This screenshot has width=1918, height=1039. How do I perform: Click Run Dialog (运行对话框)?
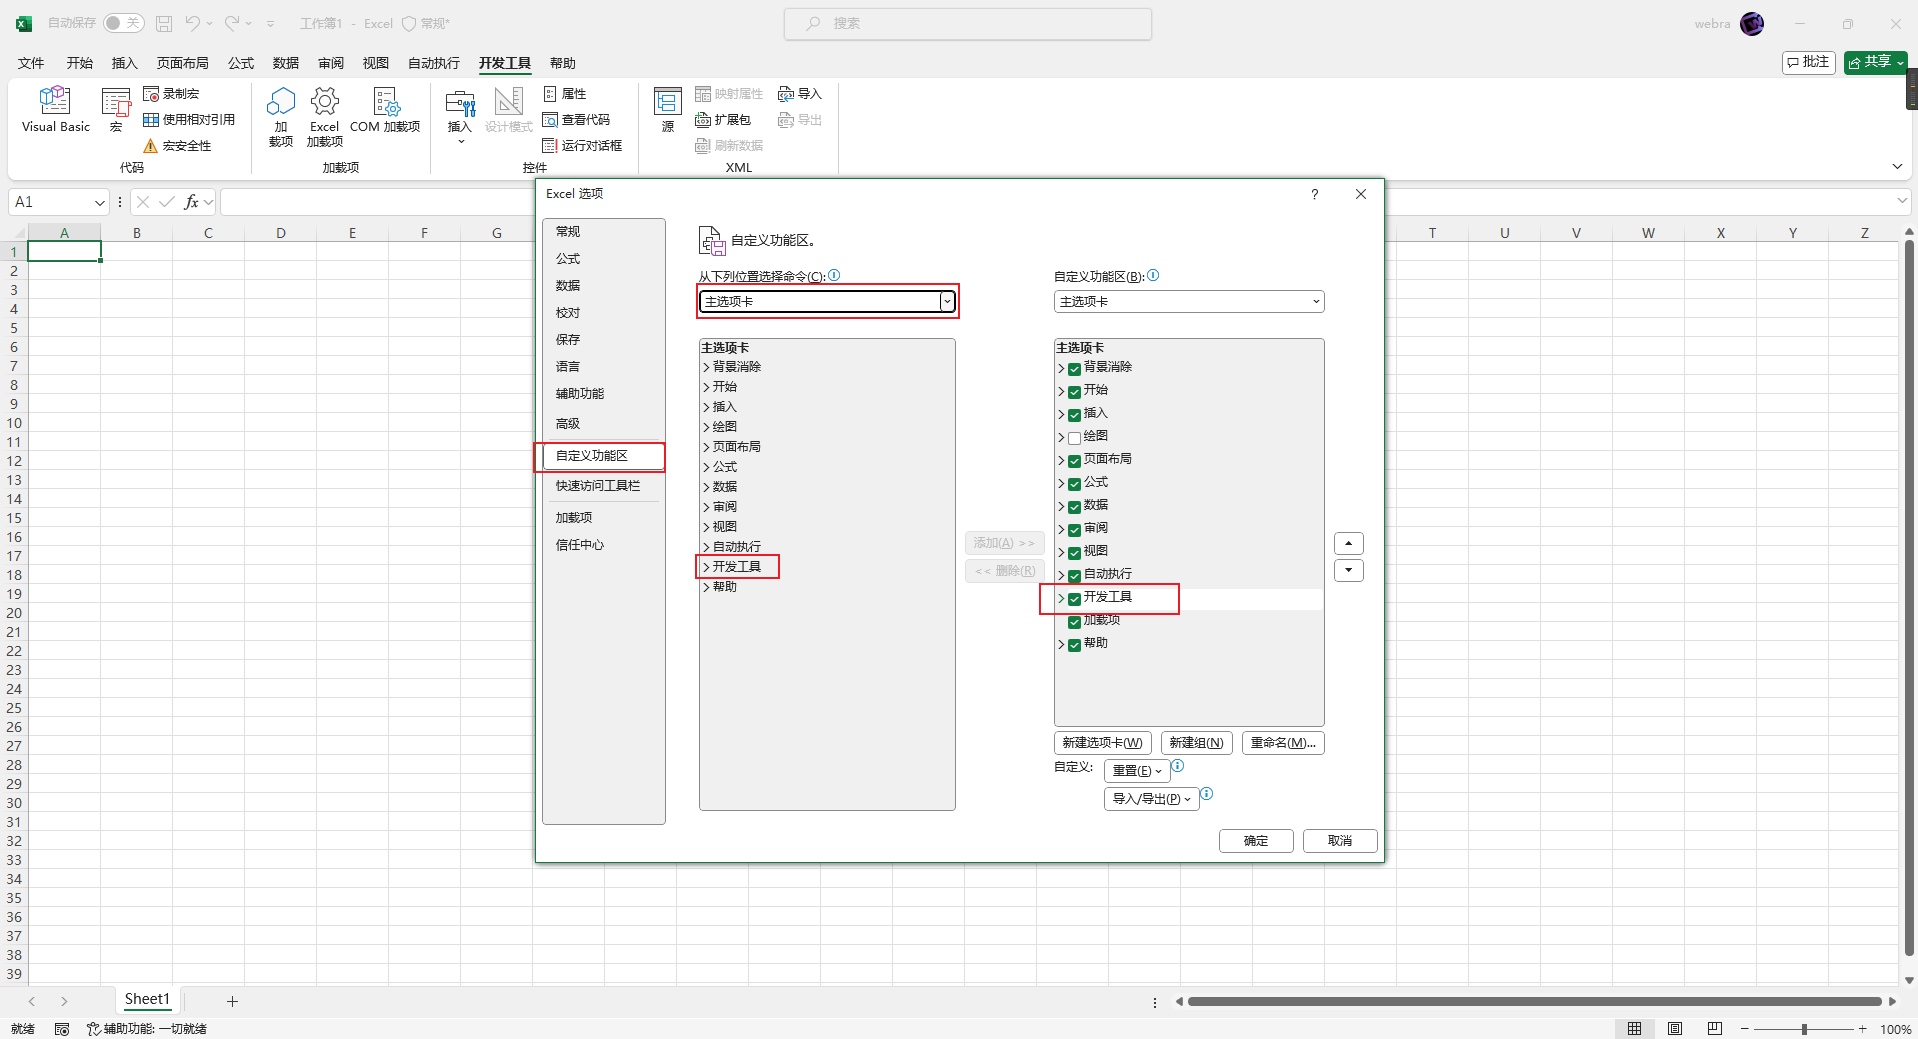click(x=582, y=146)
